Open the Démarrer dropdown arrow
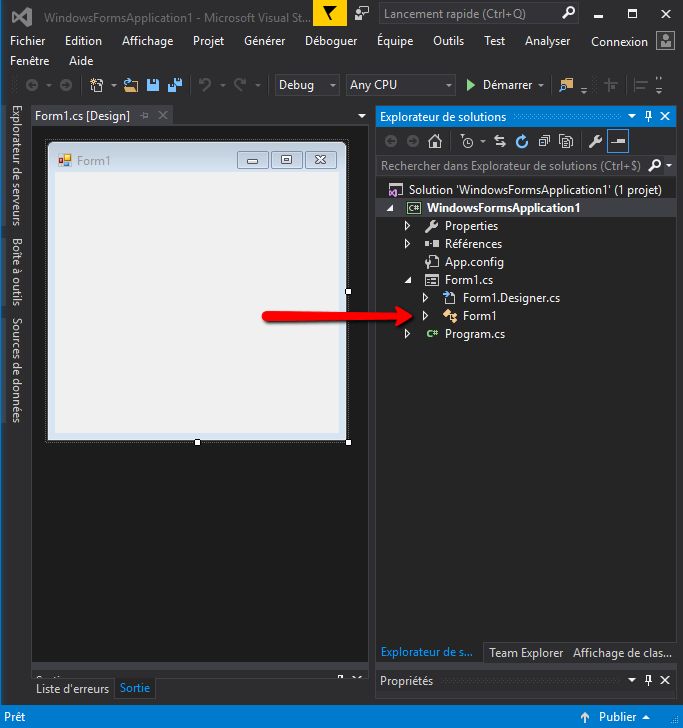This screenshot has height=728, width=683. 541,85
